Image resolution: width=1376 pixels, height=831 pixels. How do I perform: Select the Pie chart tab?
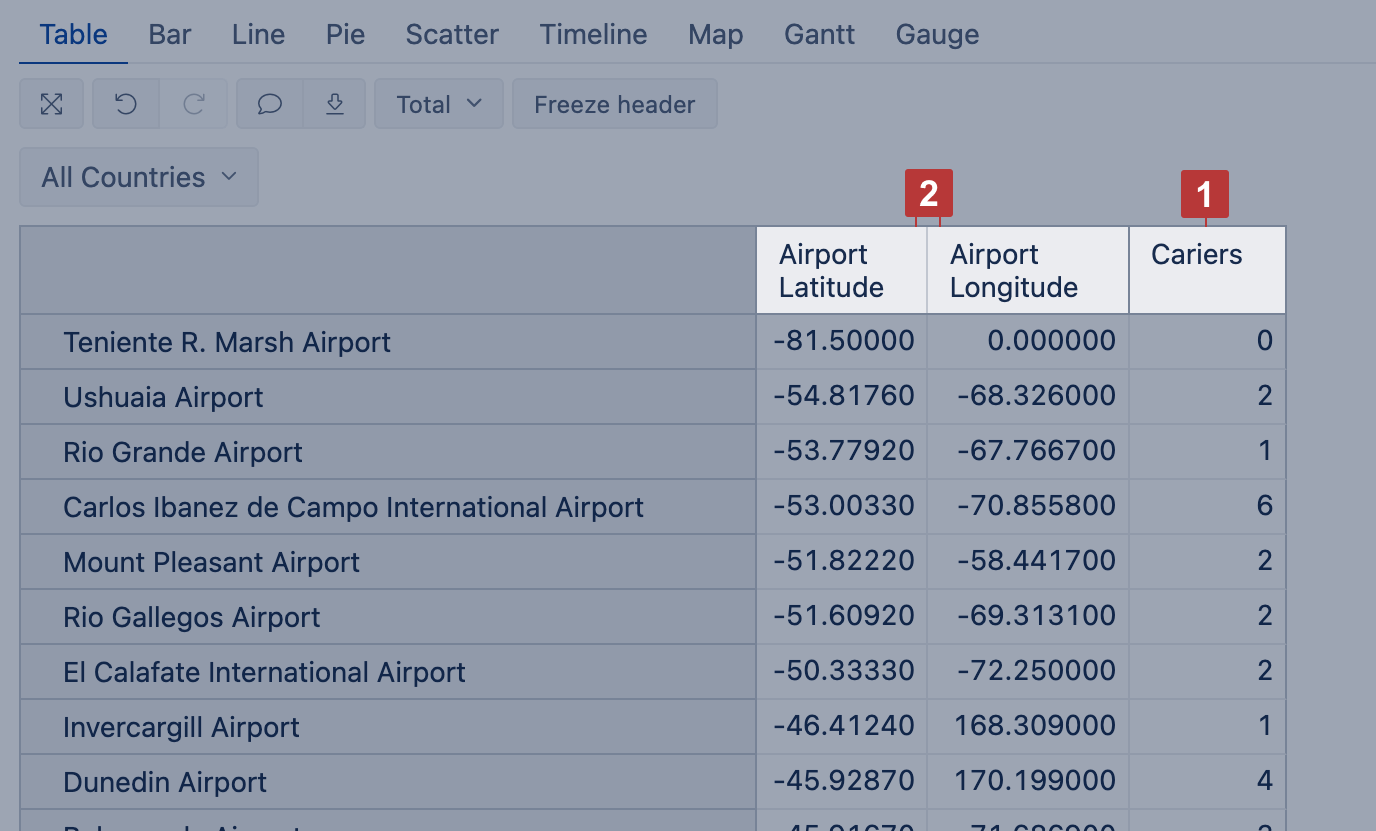point(345,34)
